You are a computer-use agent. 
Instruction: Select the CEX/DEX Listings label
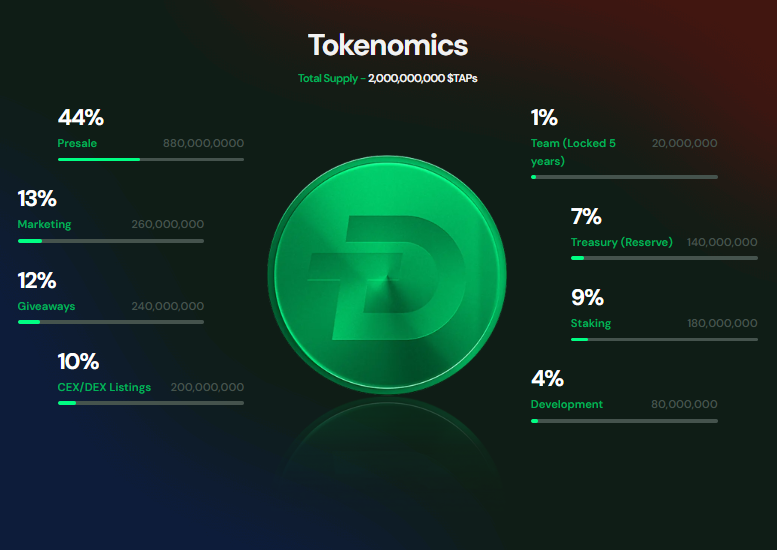(104, 387)
